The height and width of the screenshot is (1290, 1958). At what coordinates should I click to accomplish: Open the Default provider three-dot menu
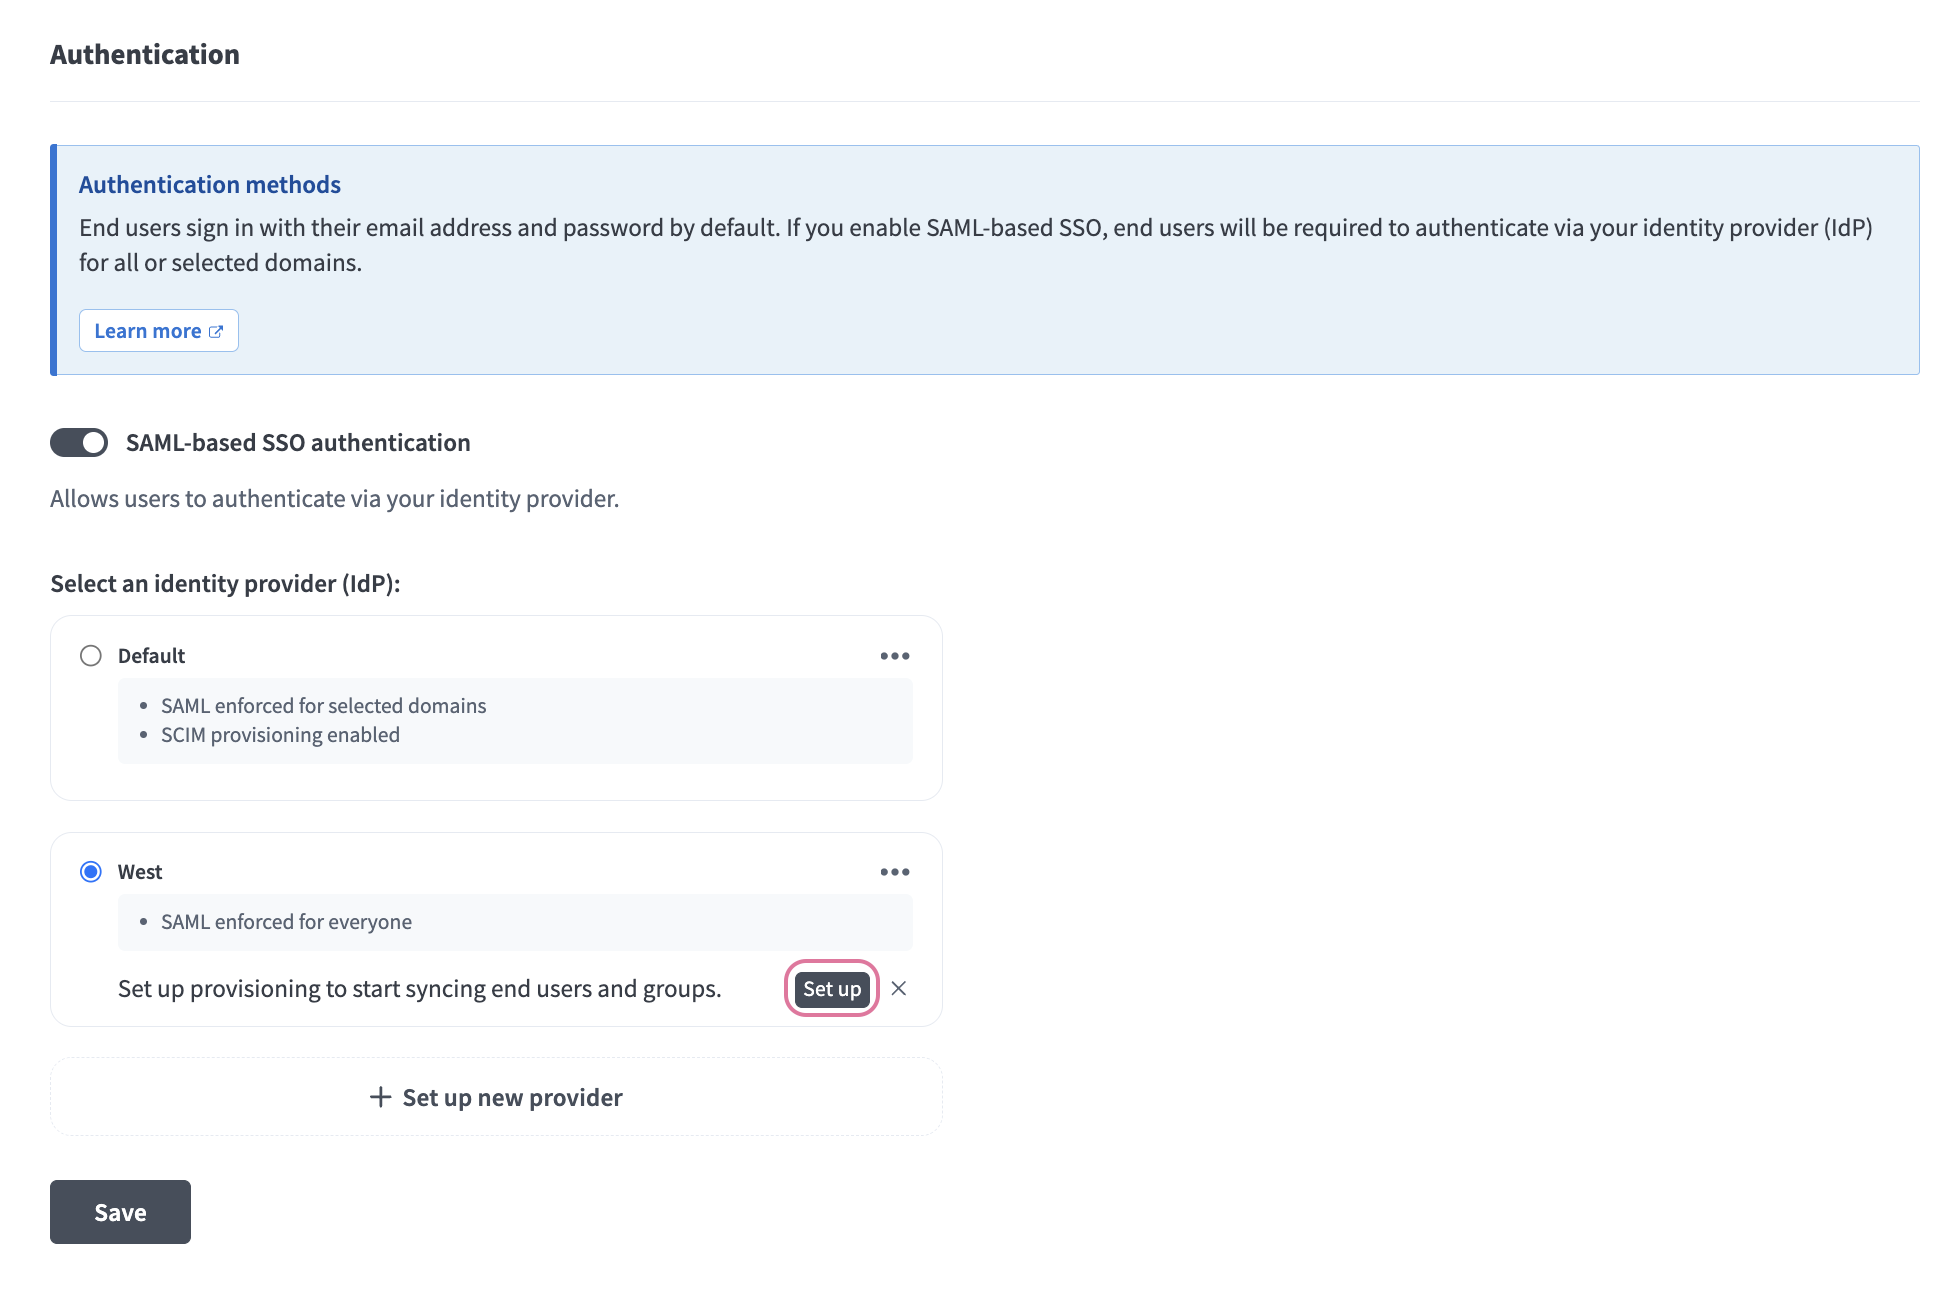click(x=894, y=656)
